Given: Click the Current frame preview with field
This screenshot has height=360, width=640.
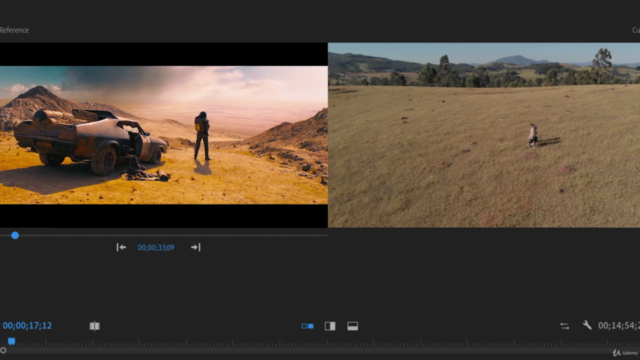Looking at the screenshot, I should point(484,135).
